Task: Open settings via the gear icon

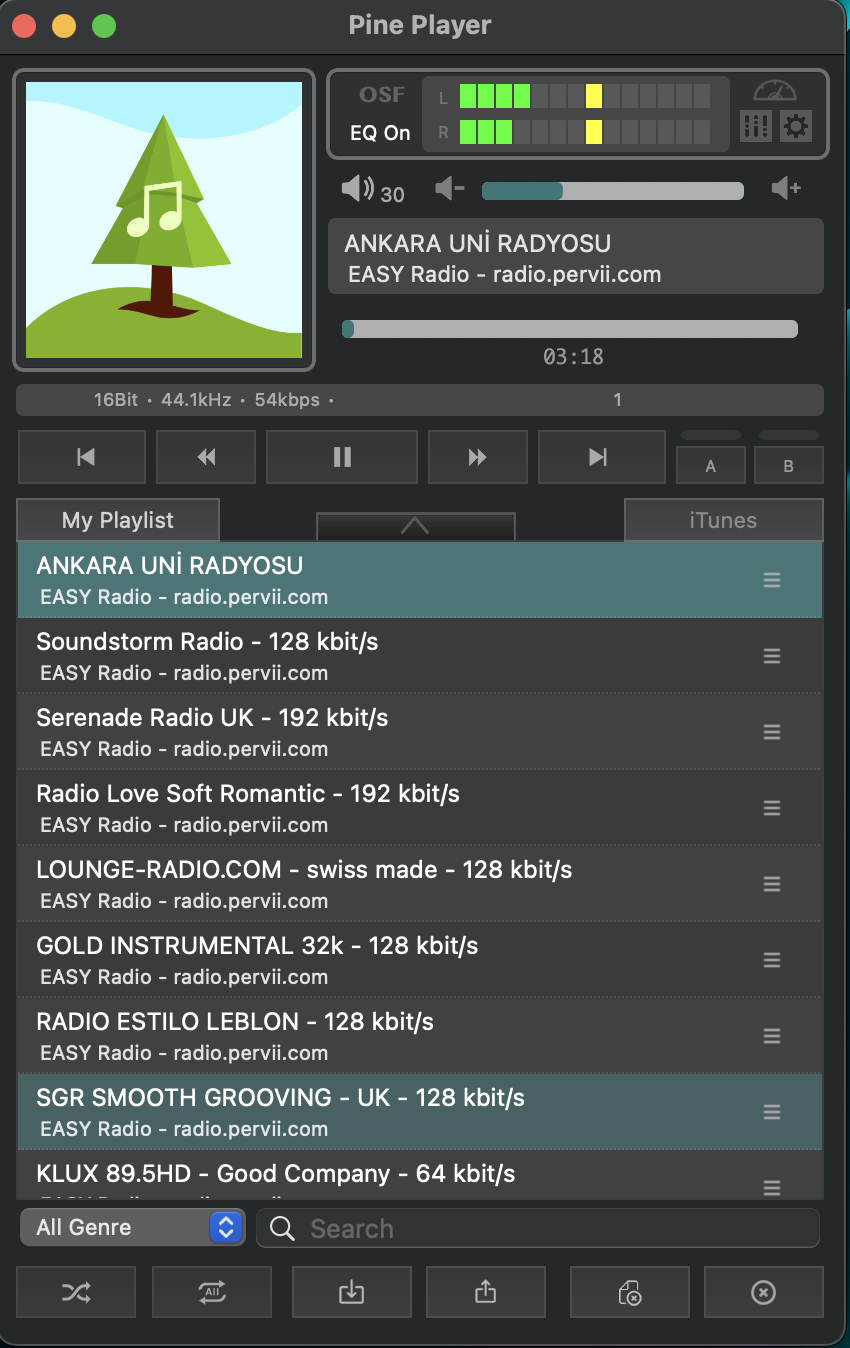Action: point(796,126)
